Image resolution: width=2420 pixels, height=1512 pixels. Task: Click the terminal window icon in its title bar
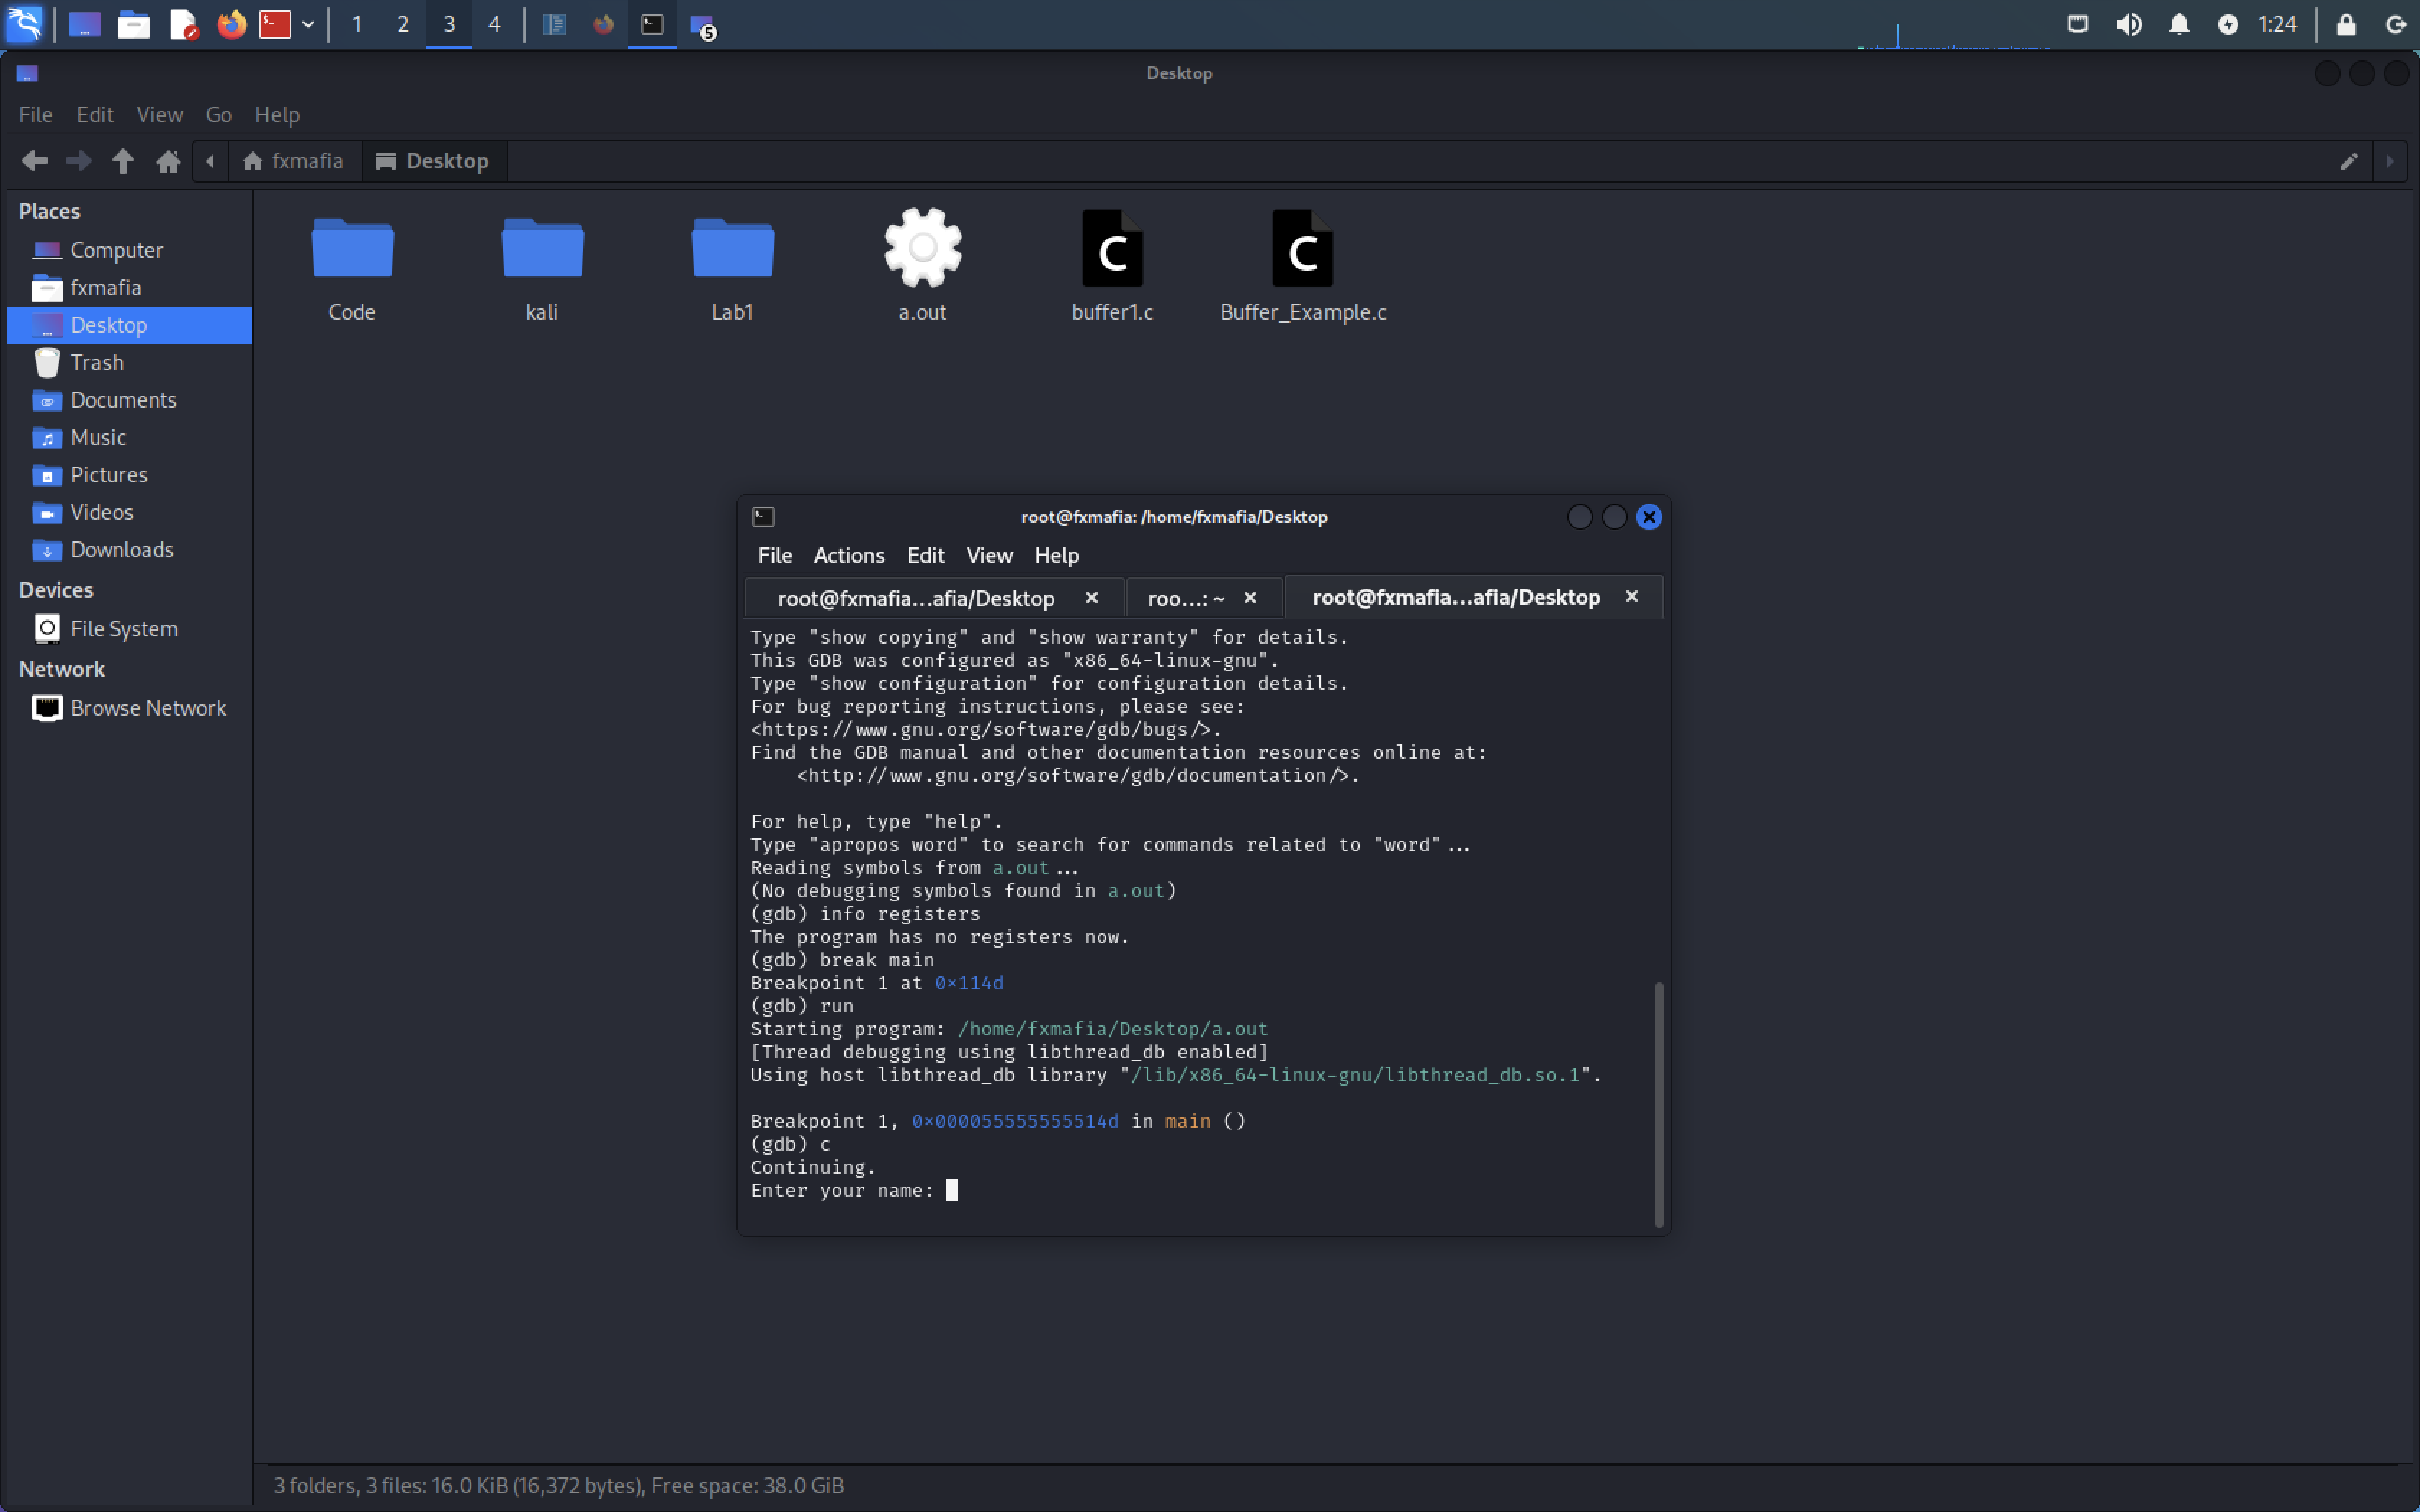(x=763, y=517)
